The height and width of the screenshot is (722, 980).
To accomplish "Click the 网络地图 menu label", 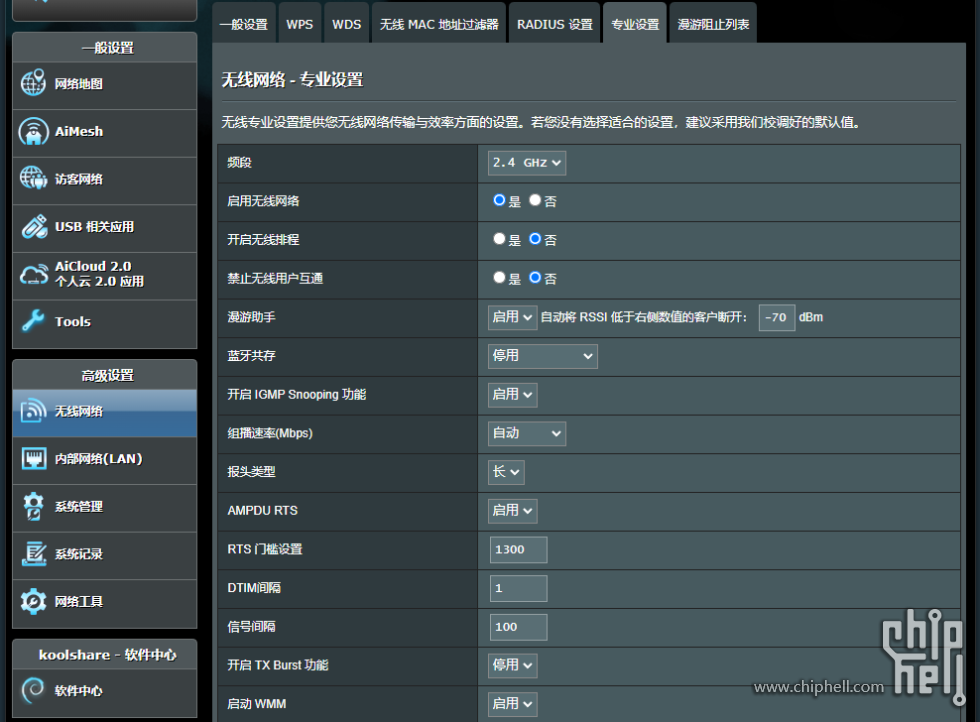I will [x=79, y=84].
